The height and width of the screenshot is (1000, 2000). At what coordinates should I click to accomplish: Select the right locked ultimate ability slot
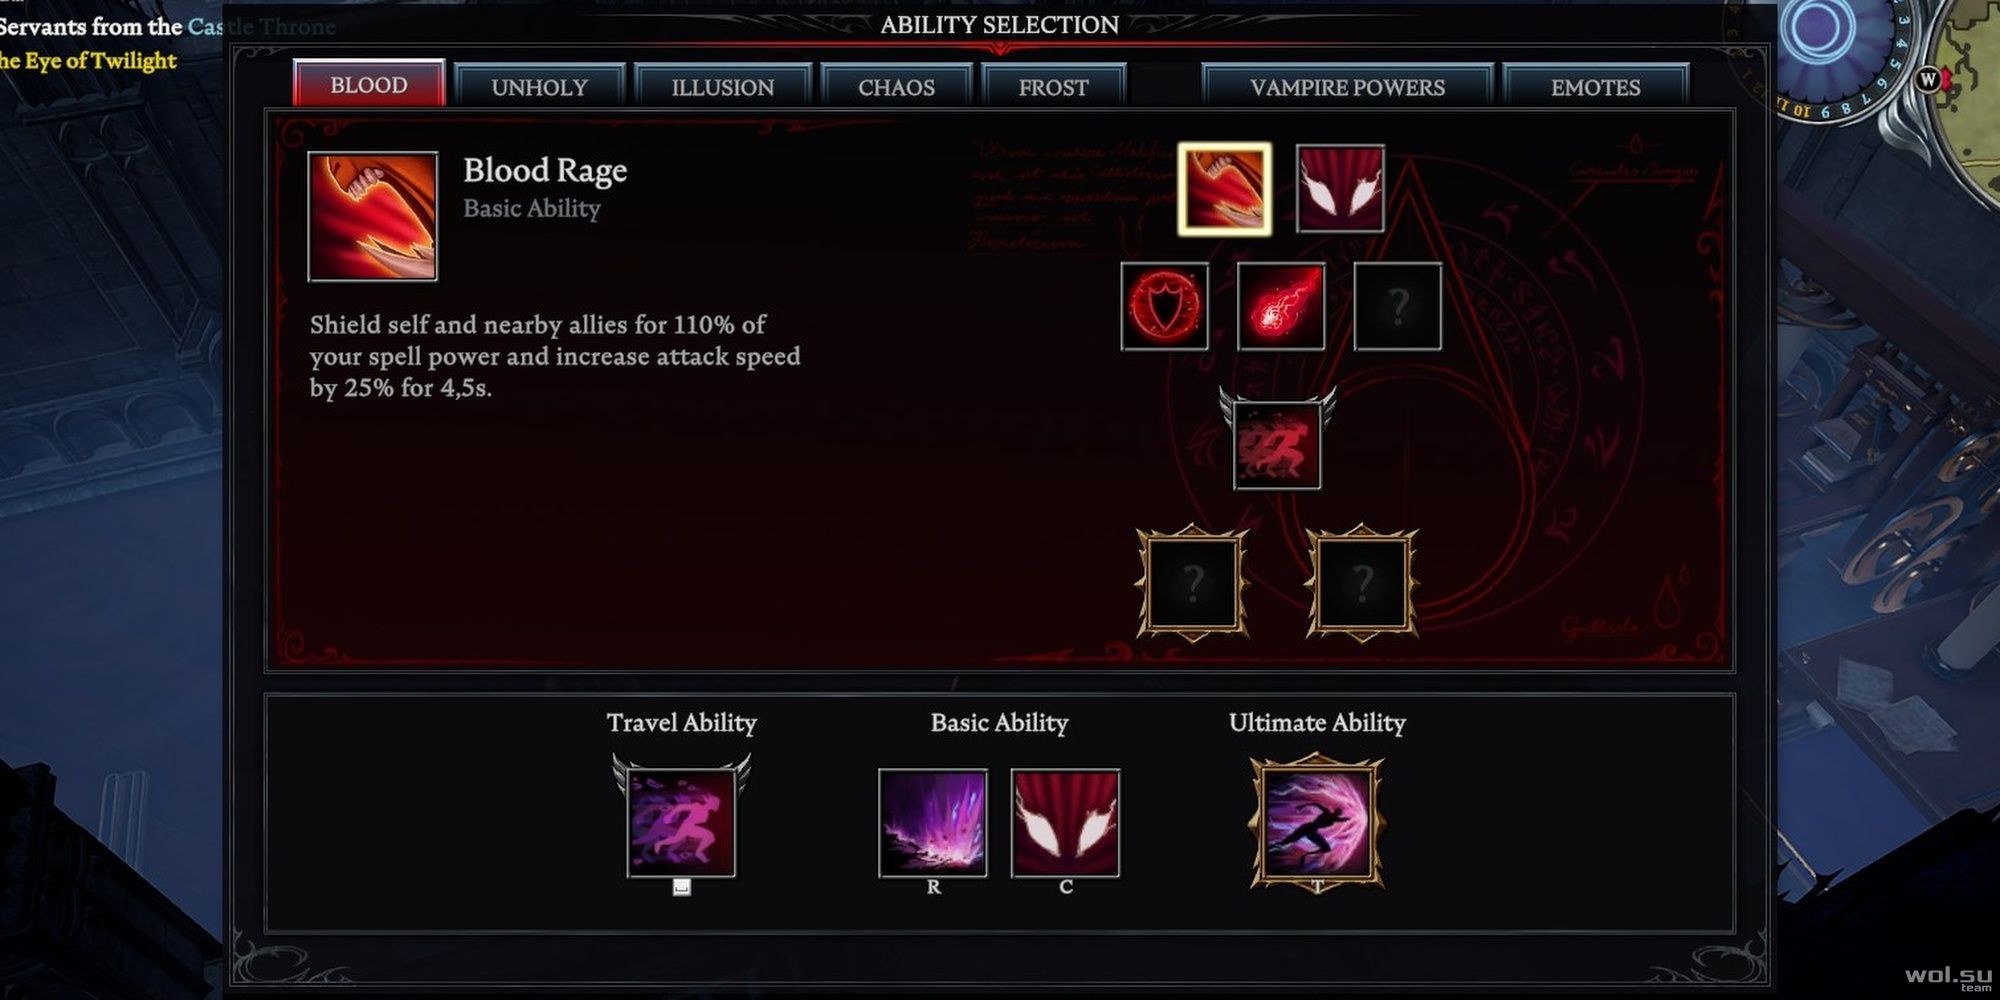[x=1362, y=583]
